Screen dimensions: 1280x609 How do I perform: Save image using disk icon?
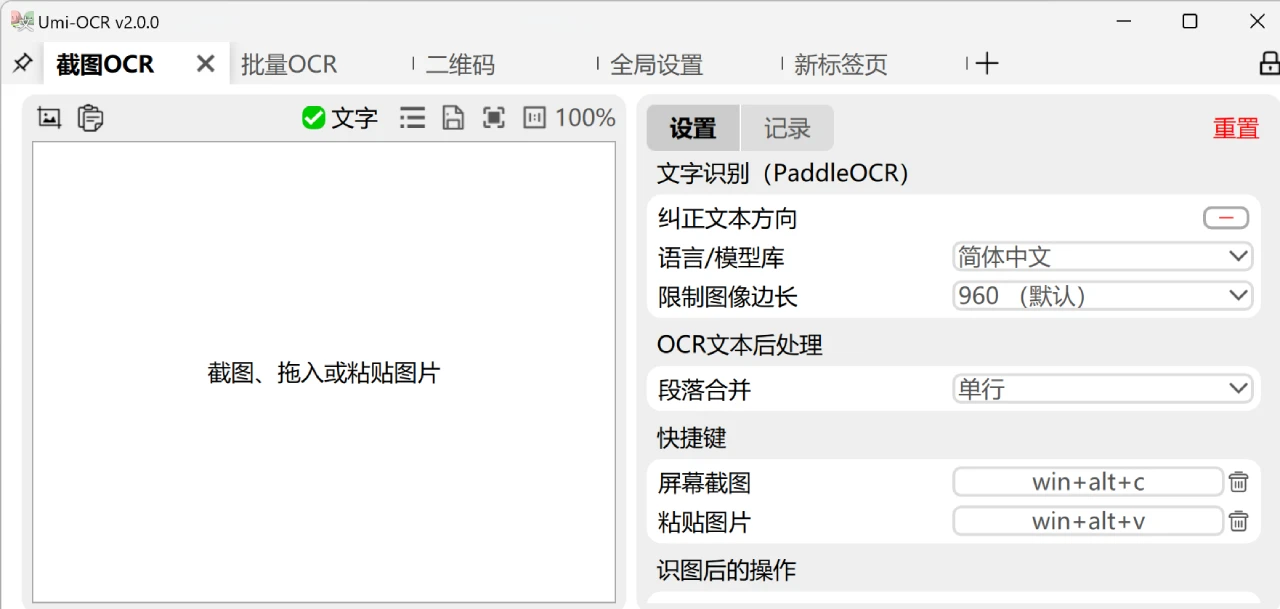[453, 118]
